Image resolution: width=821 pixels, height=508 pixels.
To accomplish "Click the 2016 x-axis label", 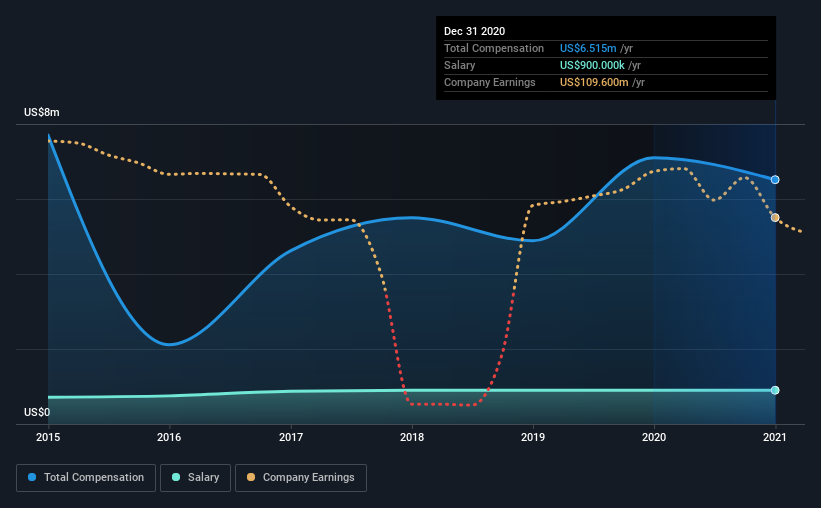I will click(169, 437).
